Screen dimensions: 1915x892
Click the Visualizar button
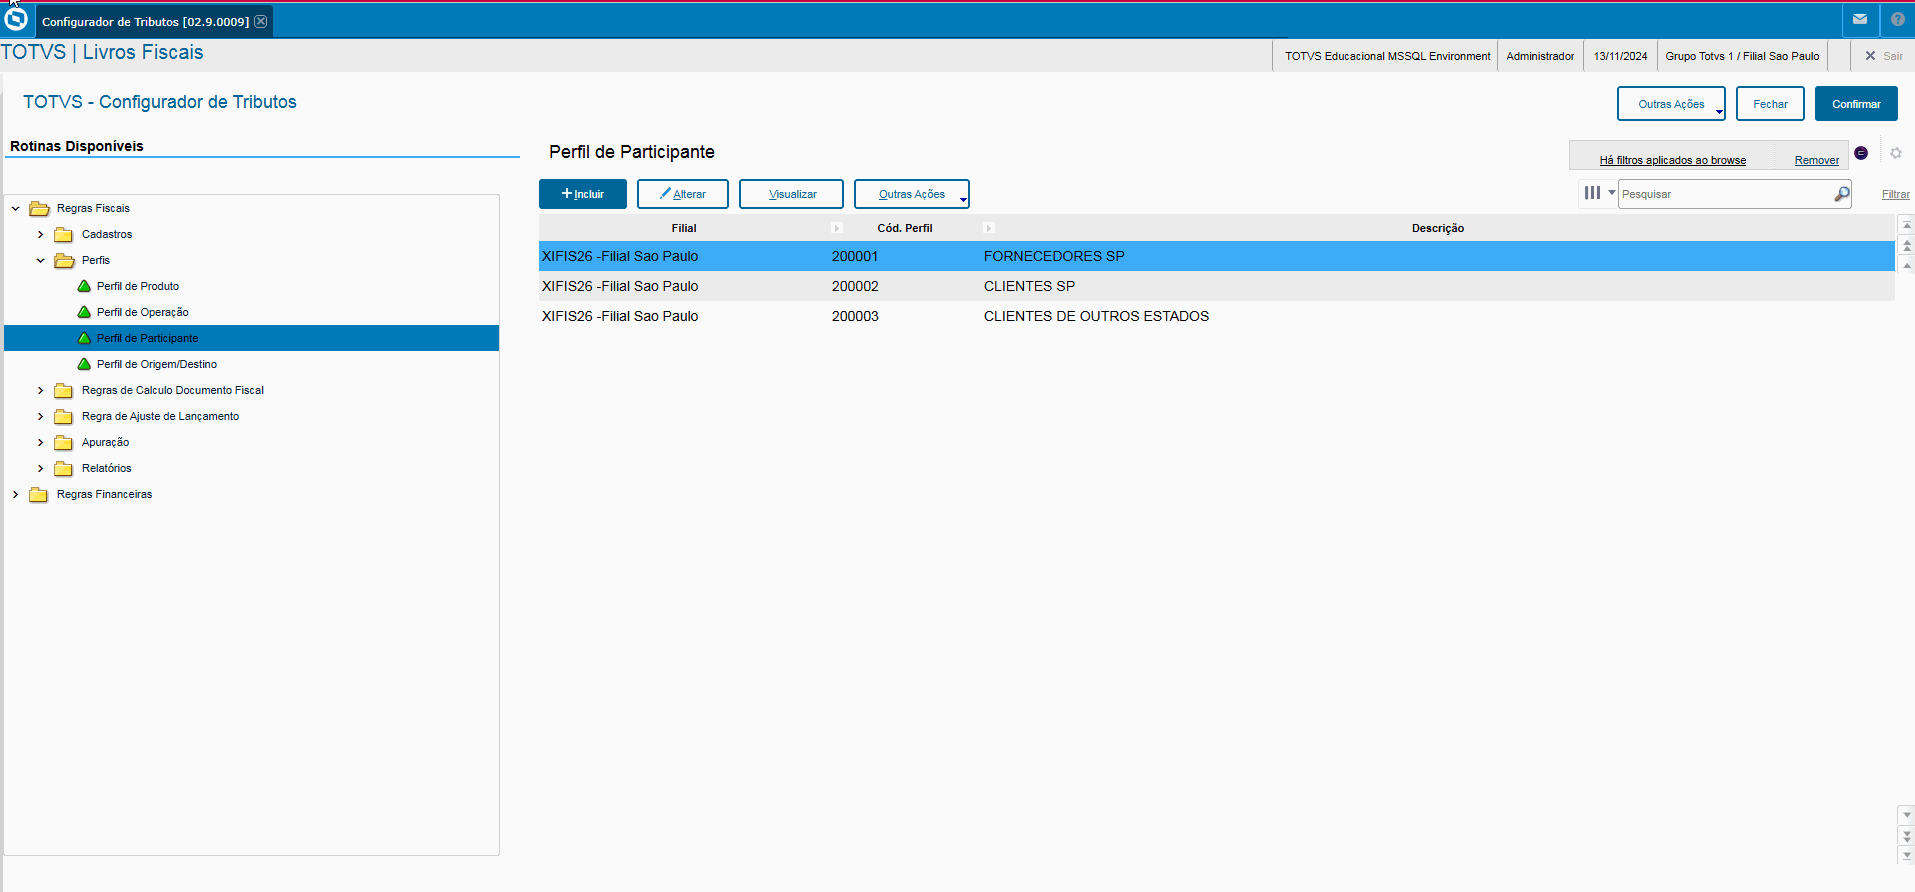pos(792,194)
